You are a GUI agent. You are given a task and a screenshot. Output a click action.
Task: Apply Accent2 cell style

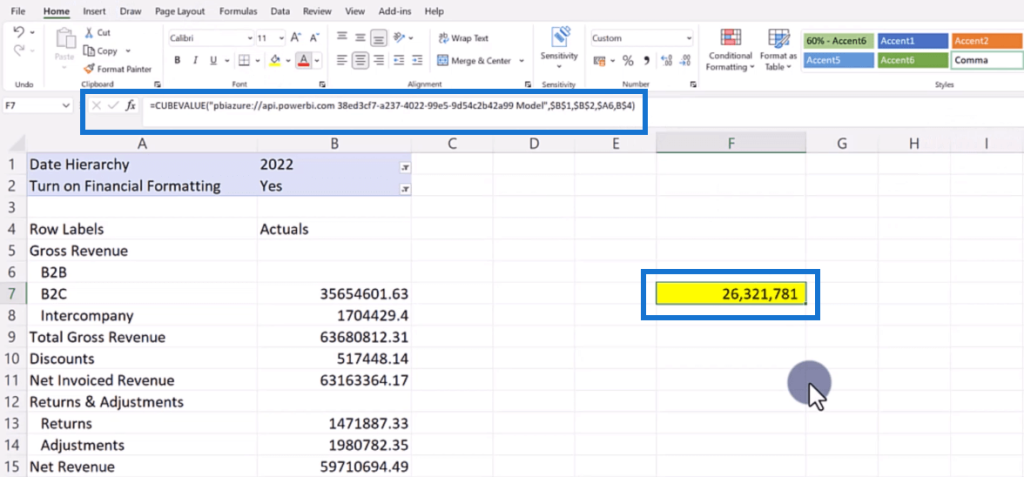pos(987,41)
